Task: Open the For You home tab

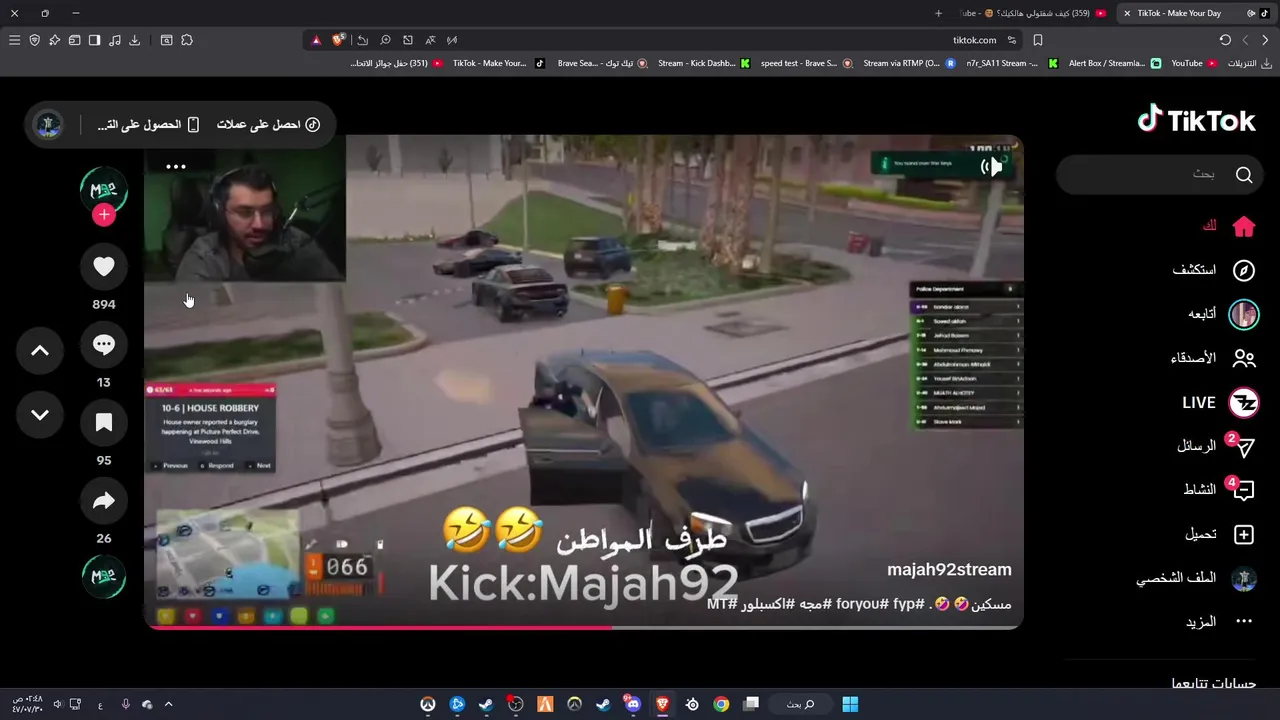Action: [x=1229, y=227]
